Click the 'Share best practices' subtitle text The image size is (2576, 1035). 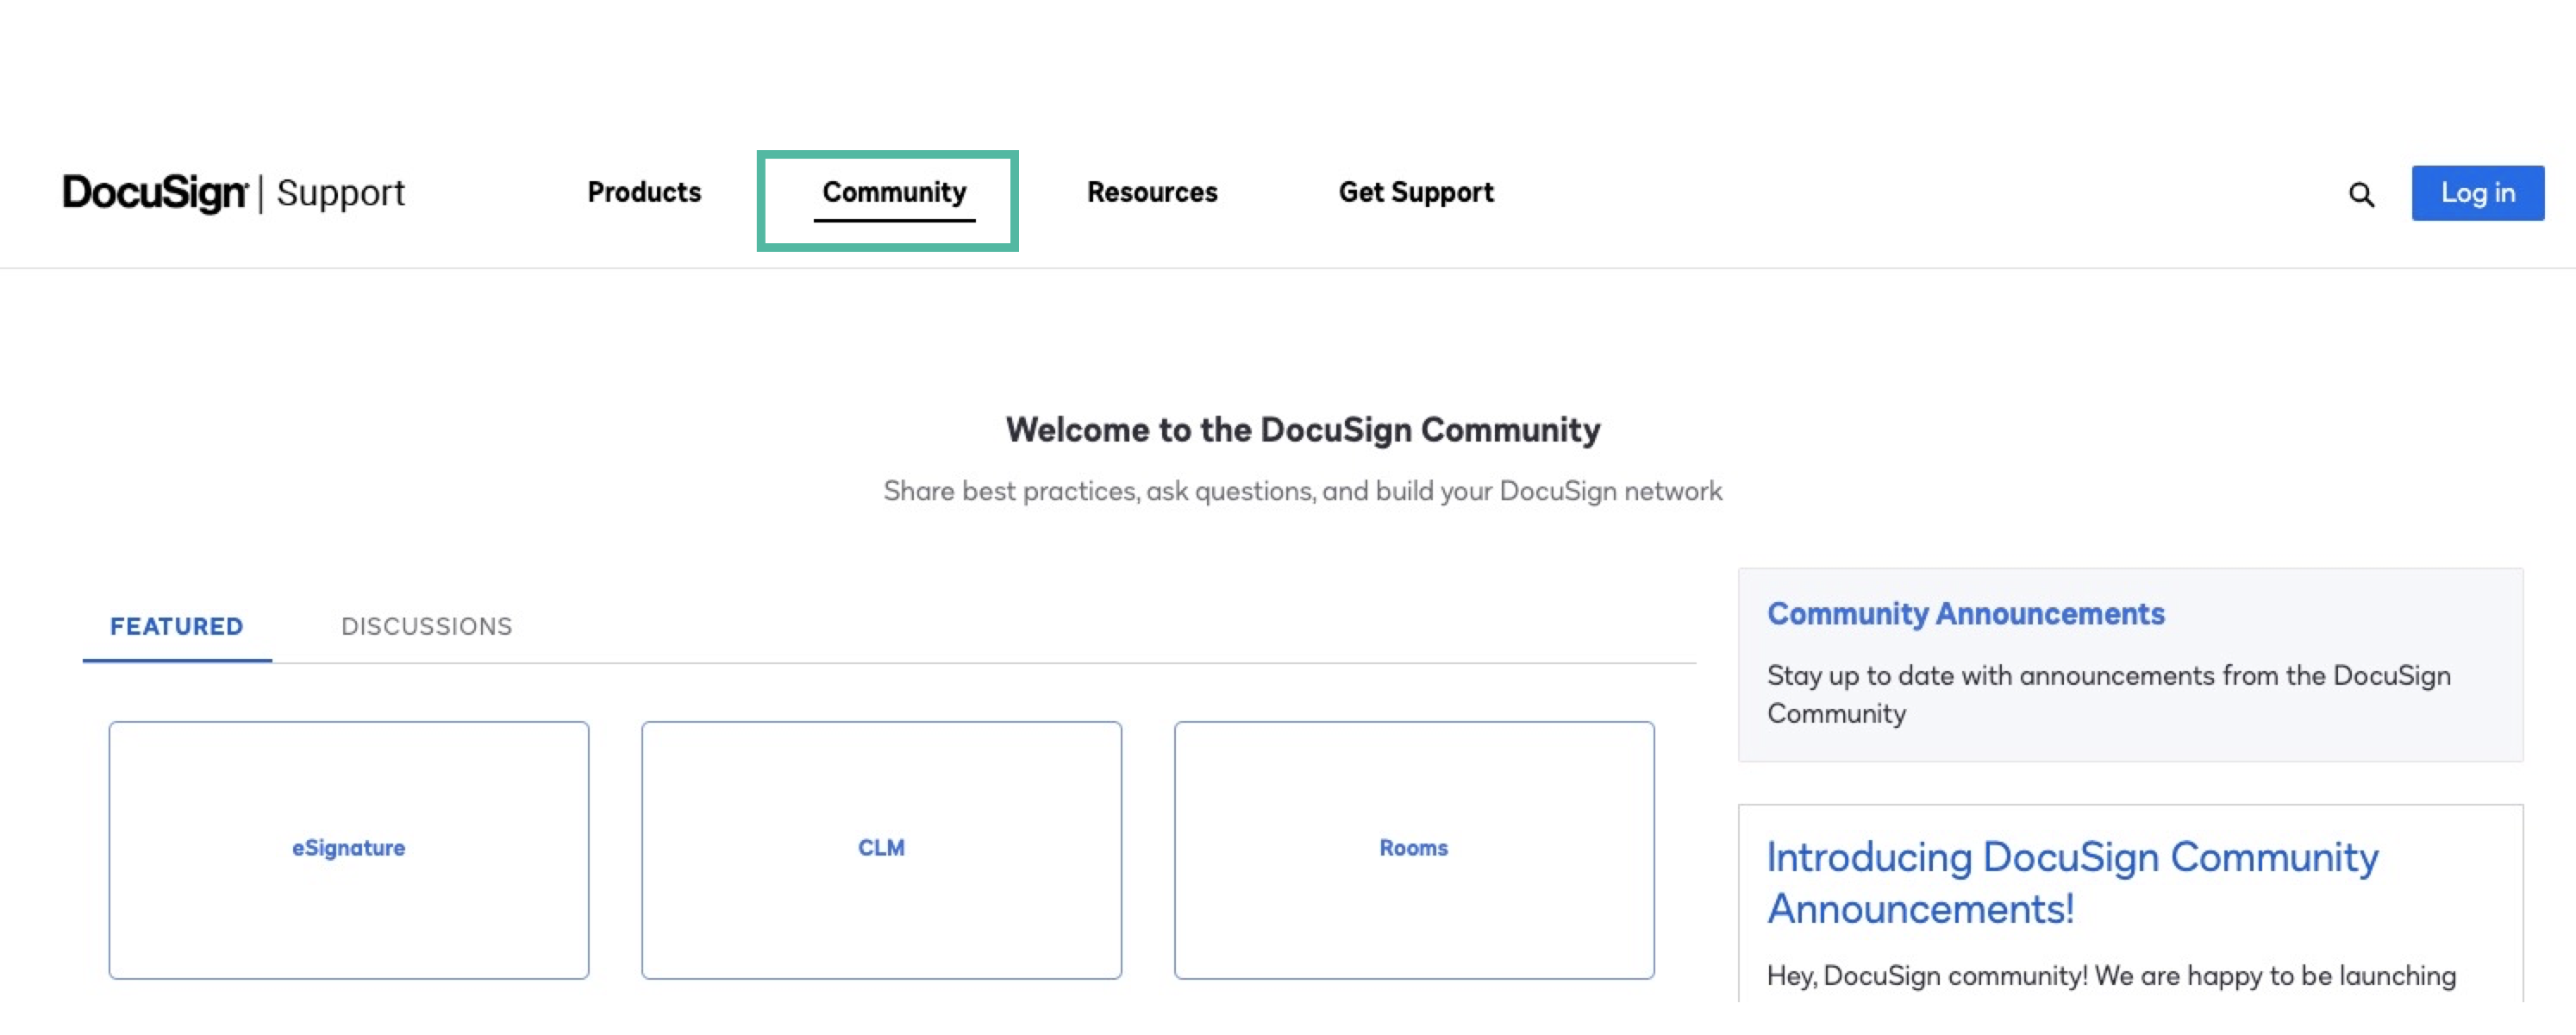[x=1303, y=491]
